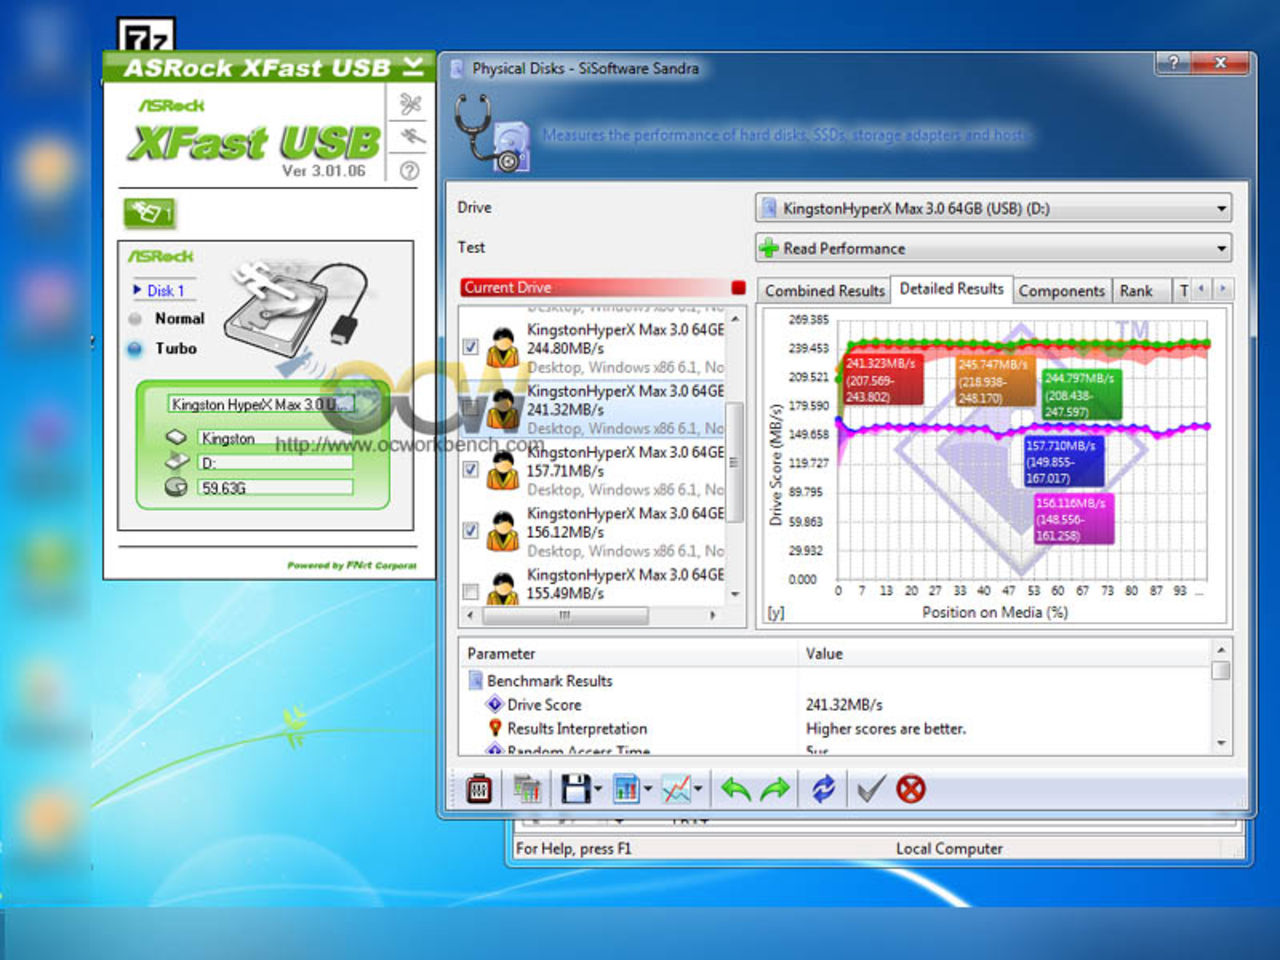Viewport: 1280px width, 960px height.
Task: Check the 155.49MB/s Kingston result checkbox
Action: [x=471, y=592]
